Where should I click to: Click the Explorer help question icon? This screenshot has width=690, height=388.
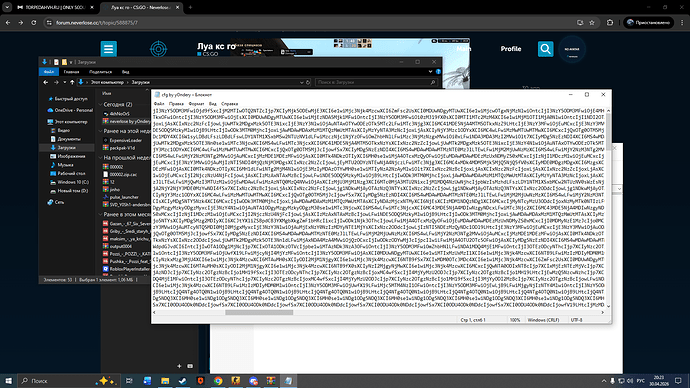tap(438, 72)
